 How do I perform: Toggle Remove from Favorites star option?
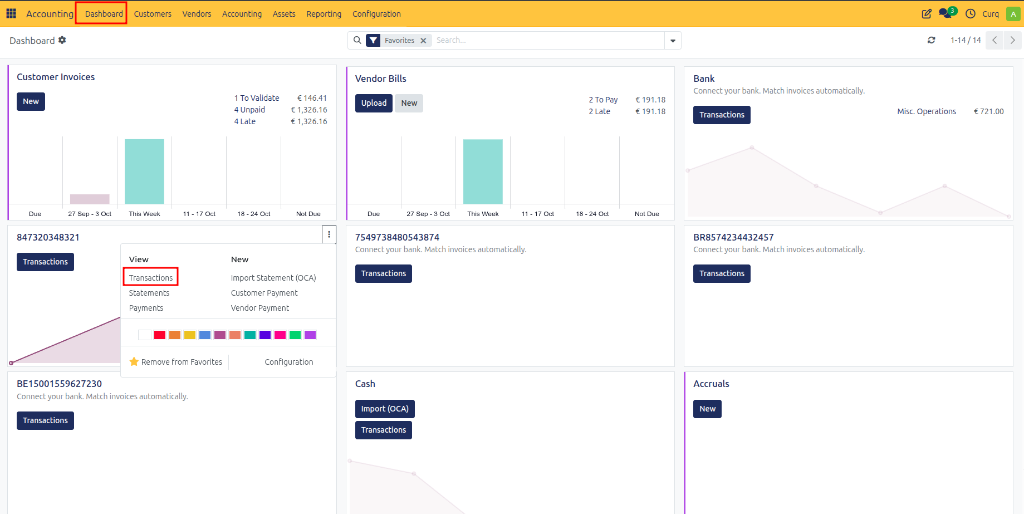click(176, 362)
